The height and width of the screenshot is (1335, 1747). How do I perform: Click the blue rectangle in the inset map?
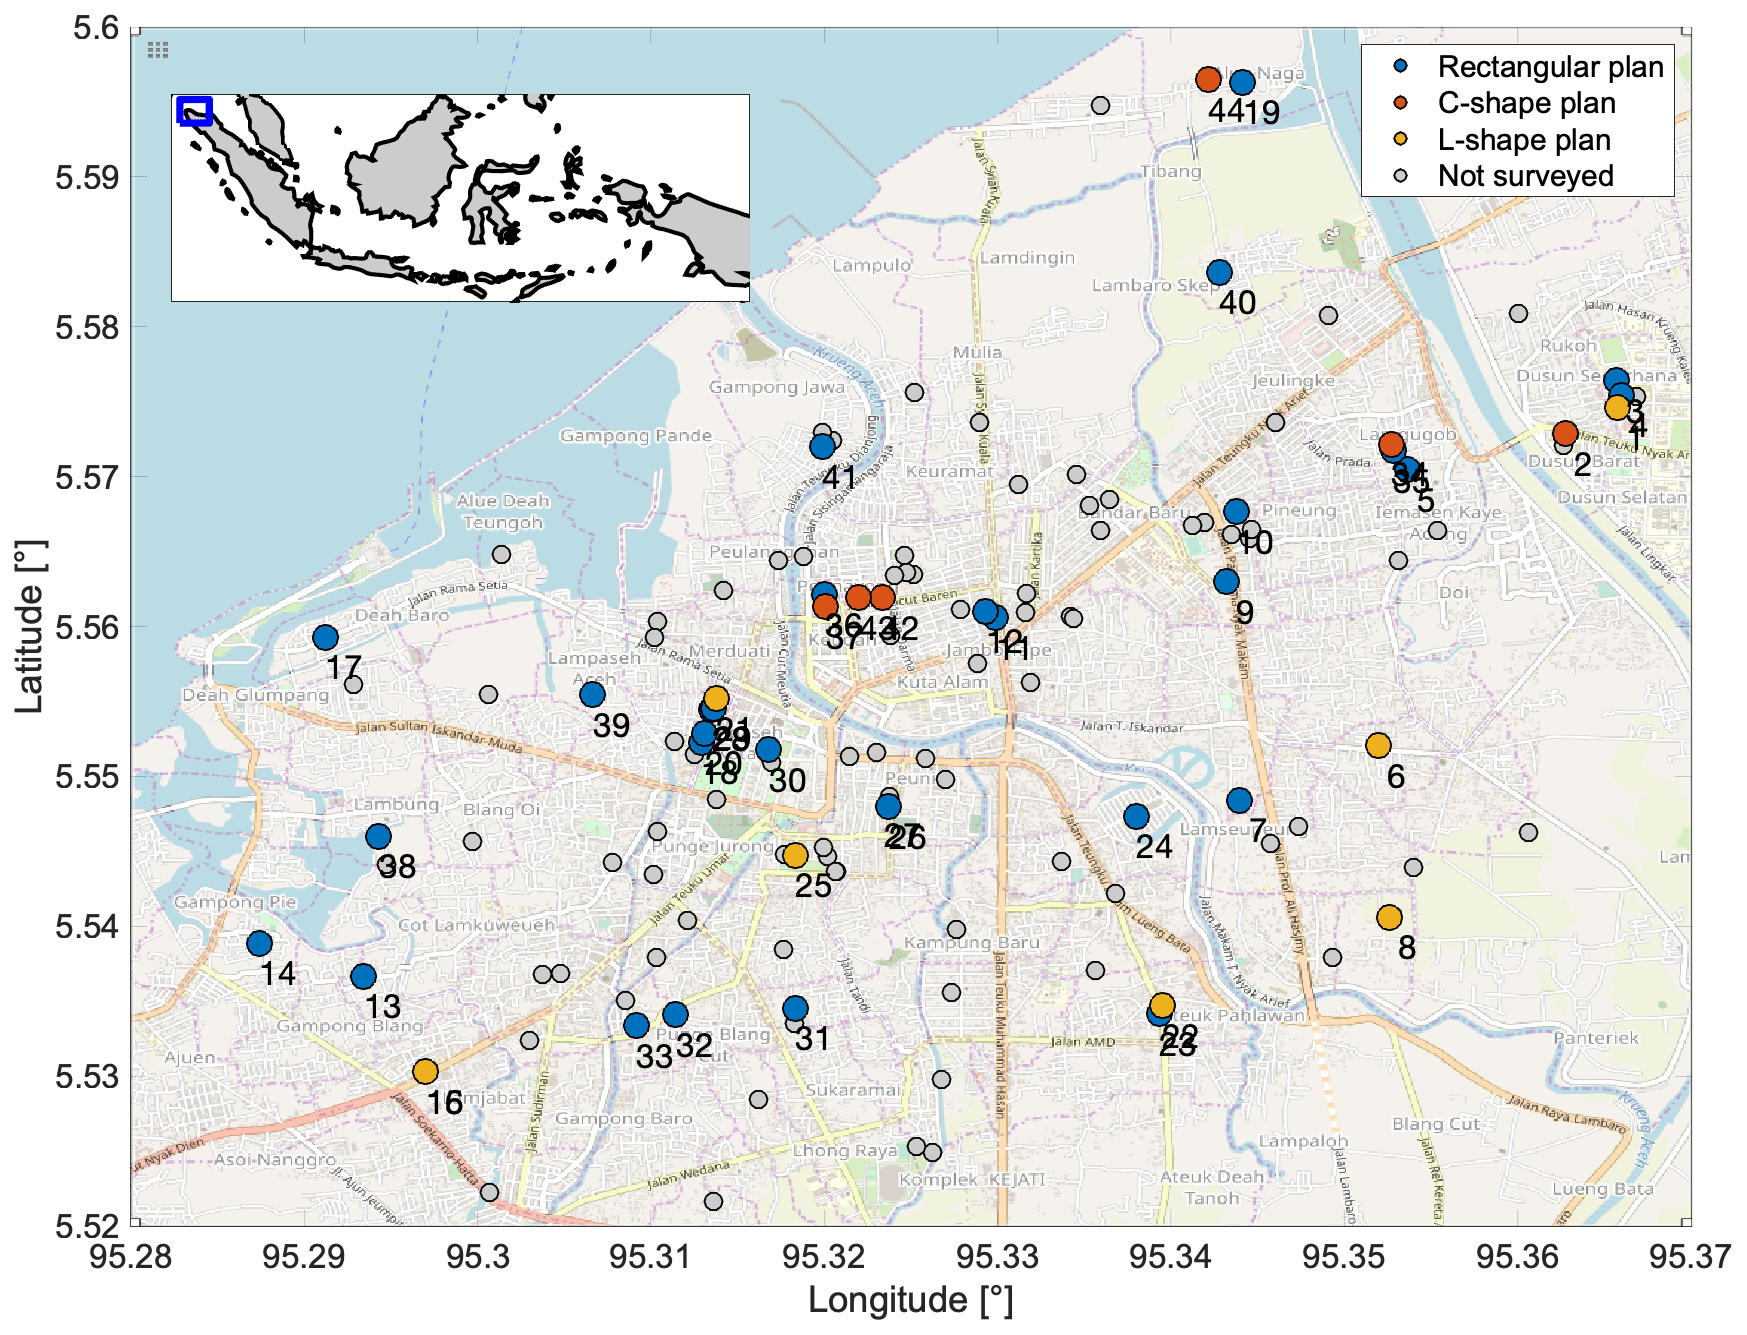(x=194, y=110)
